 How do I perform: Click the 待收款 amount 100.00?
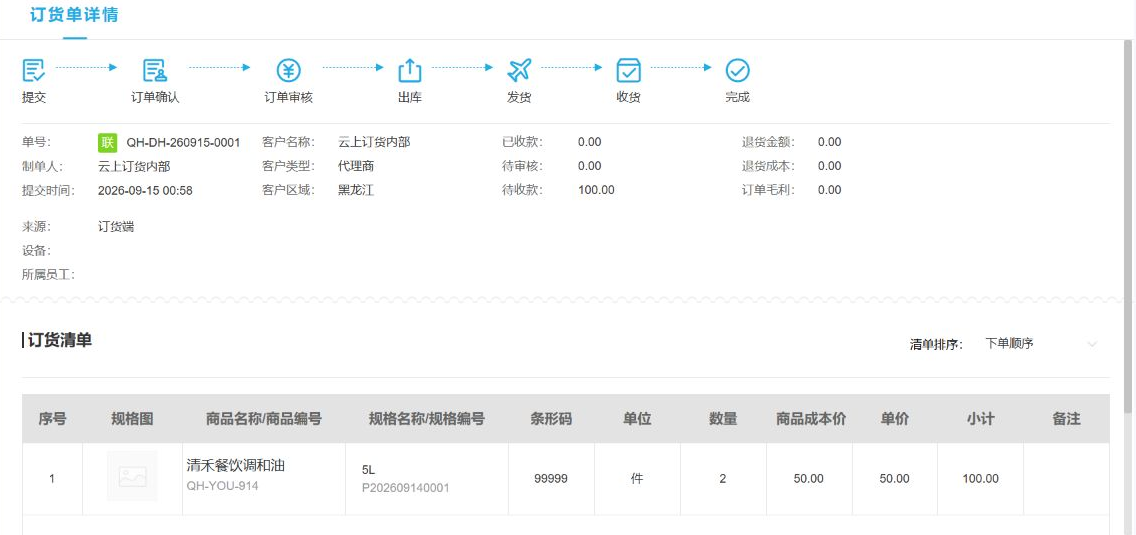coord(596,190)
